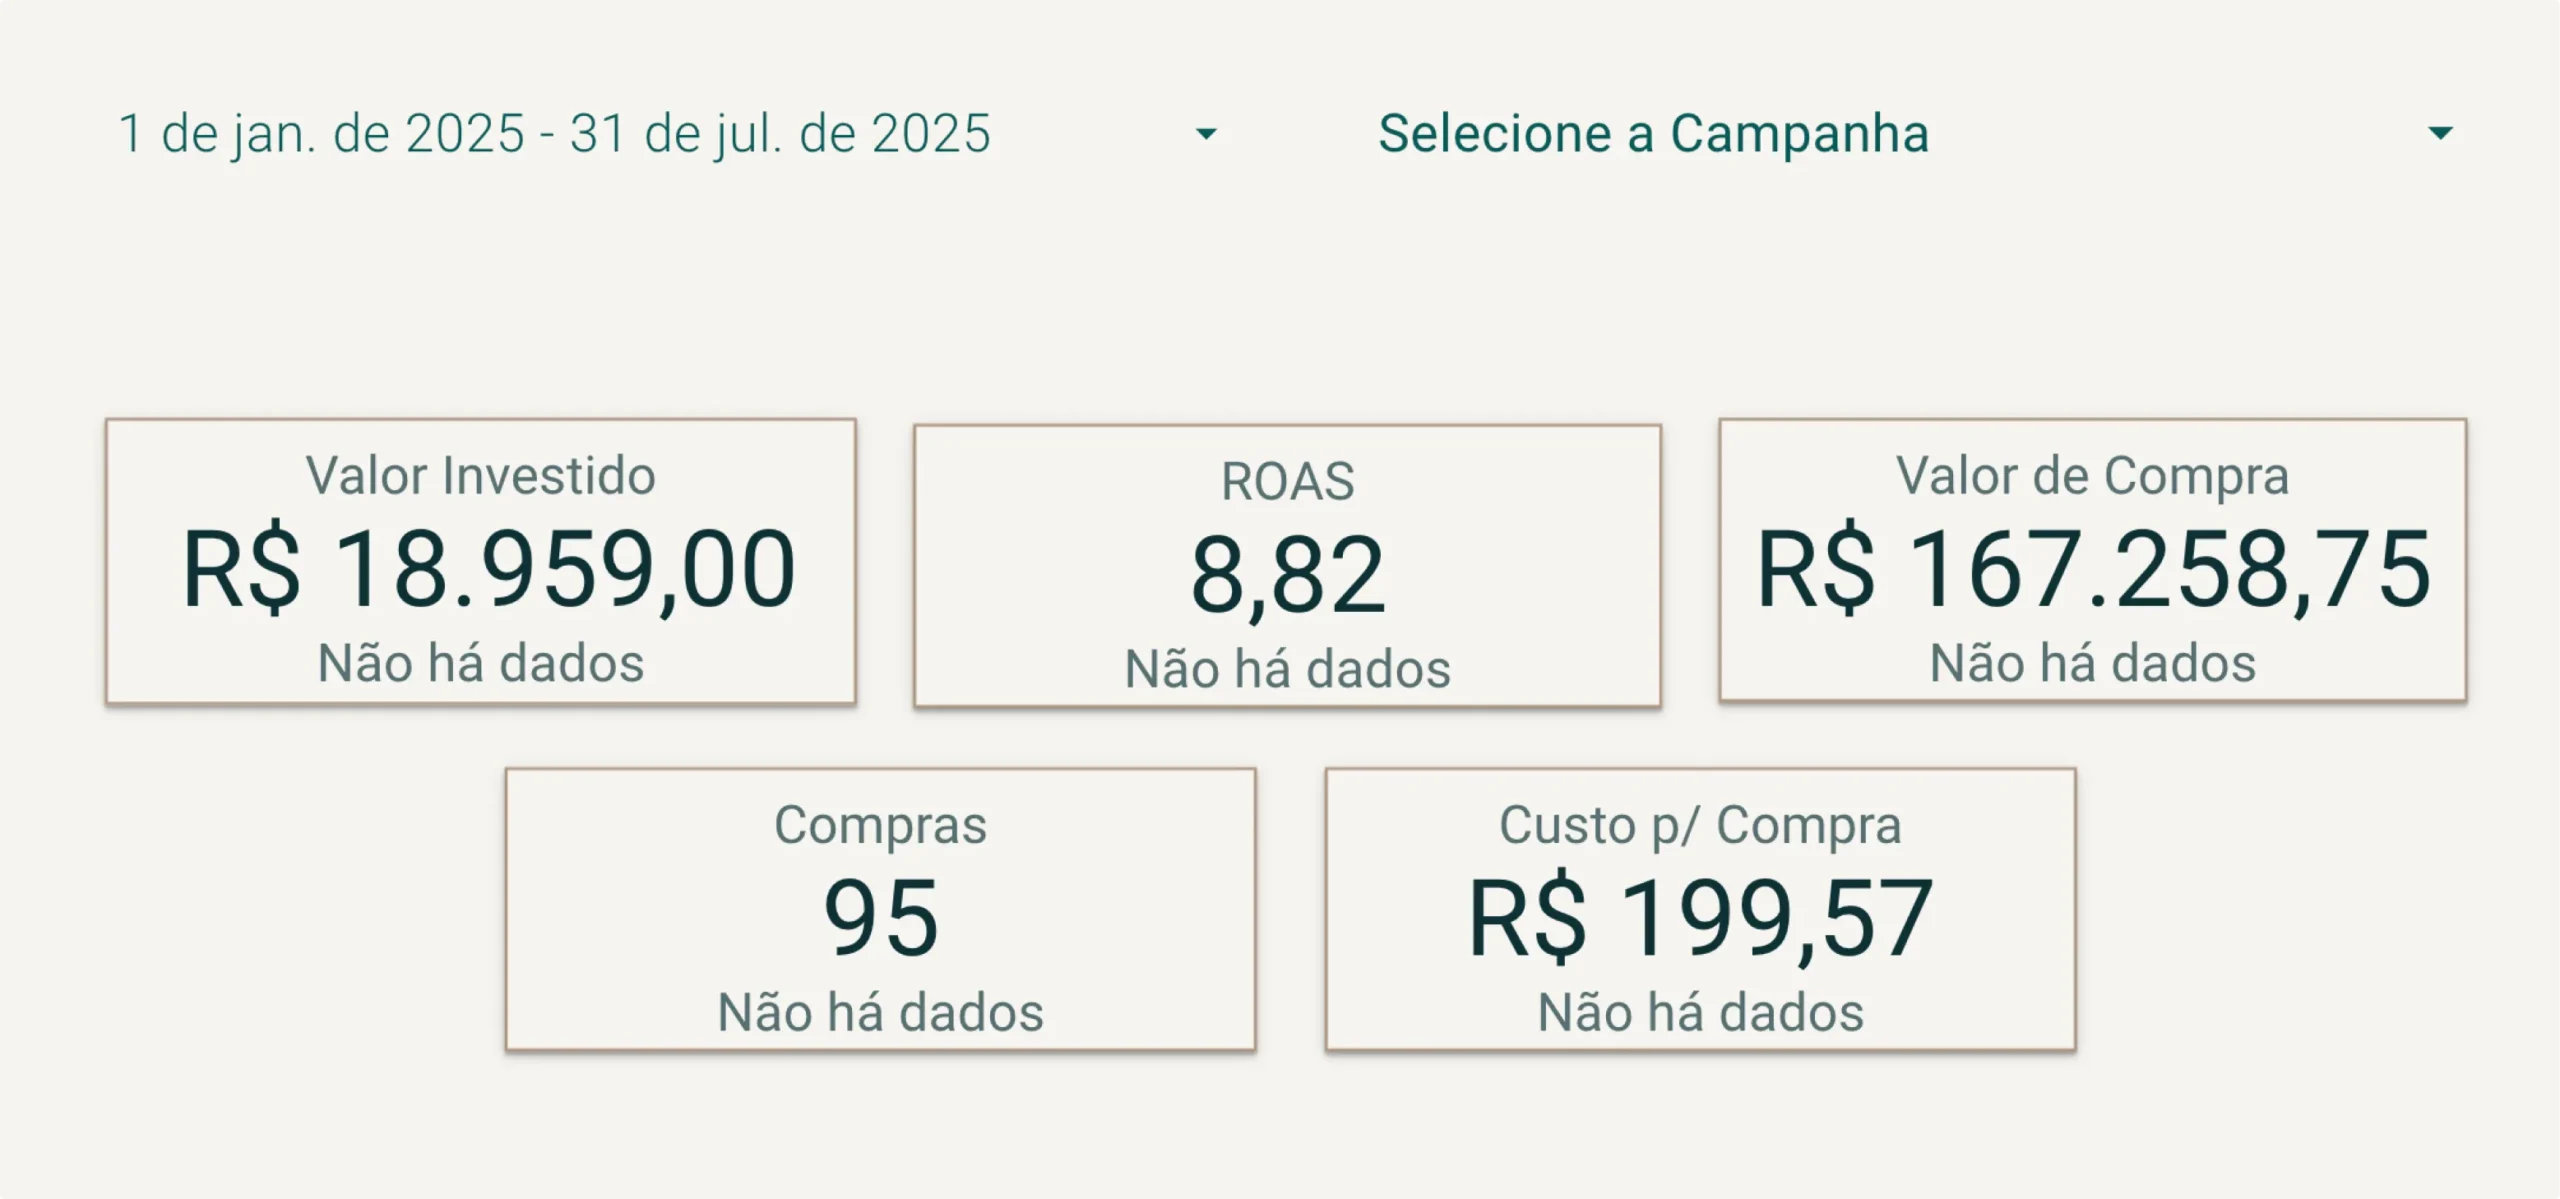Screen dimensions: 2560x1199
Task: Open the "Selecione a Campanha" dropdown arrow
Action: [2440, 133]
